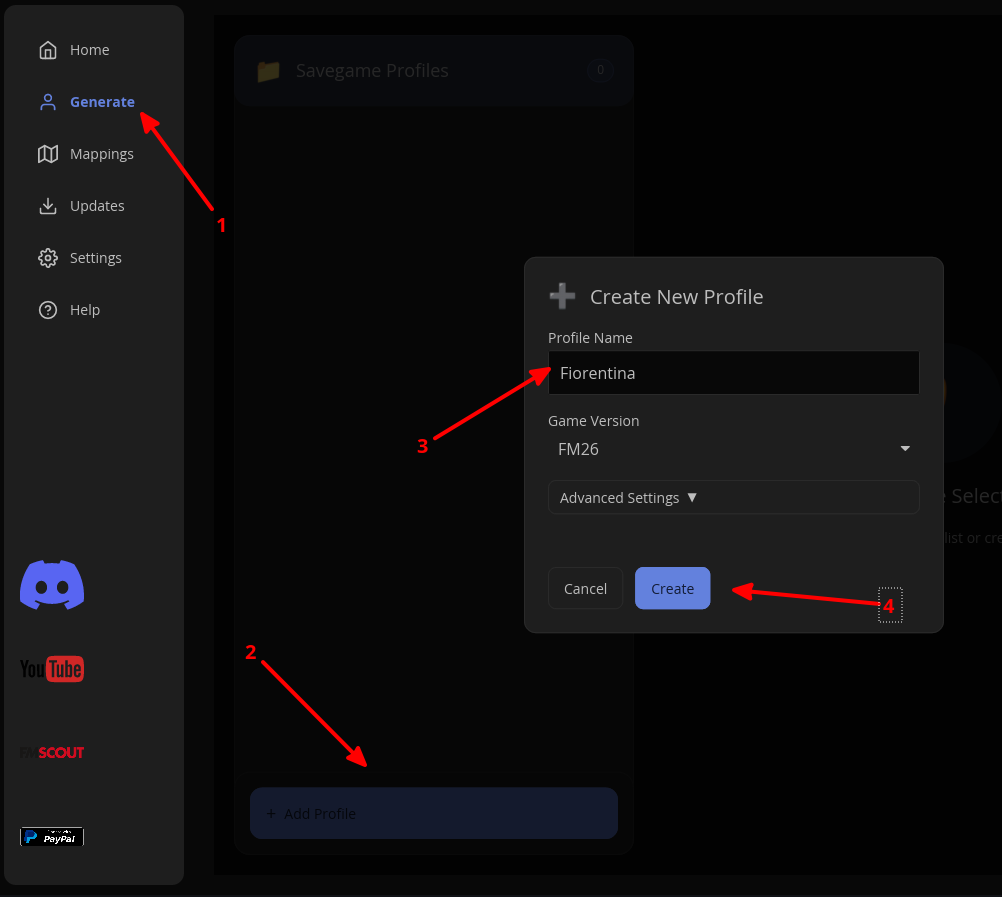Click the Create button
1002x897 pixels.
point(672,588)
